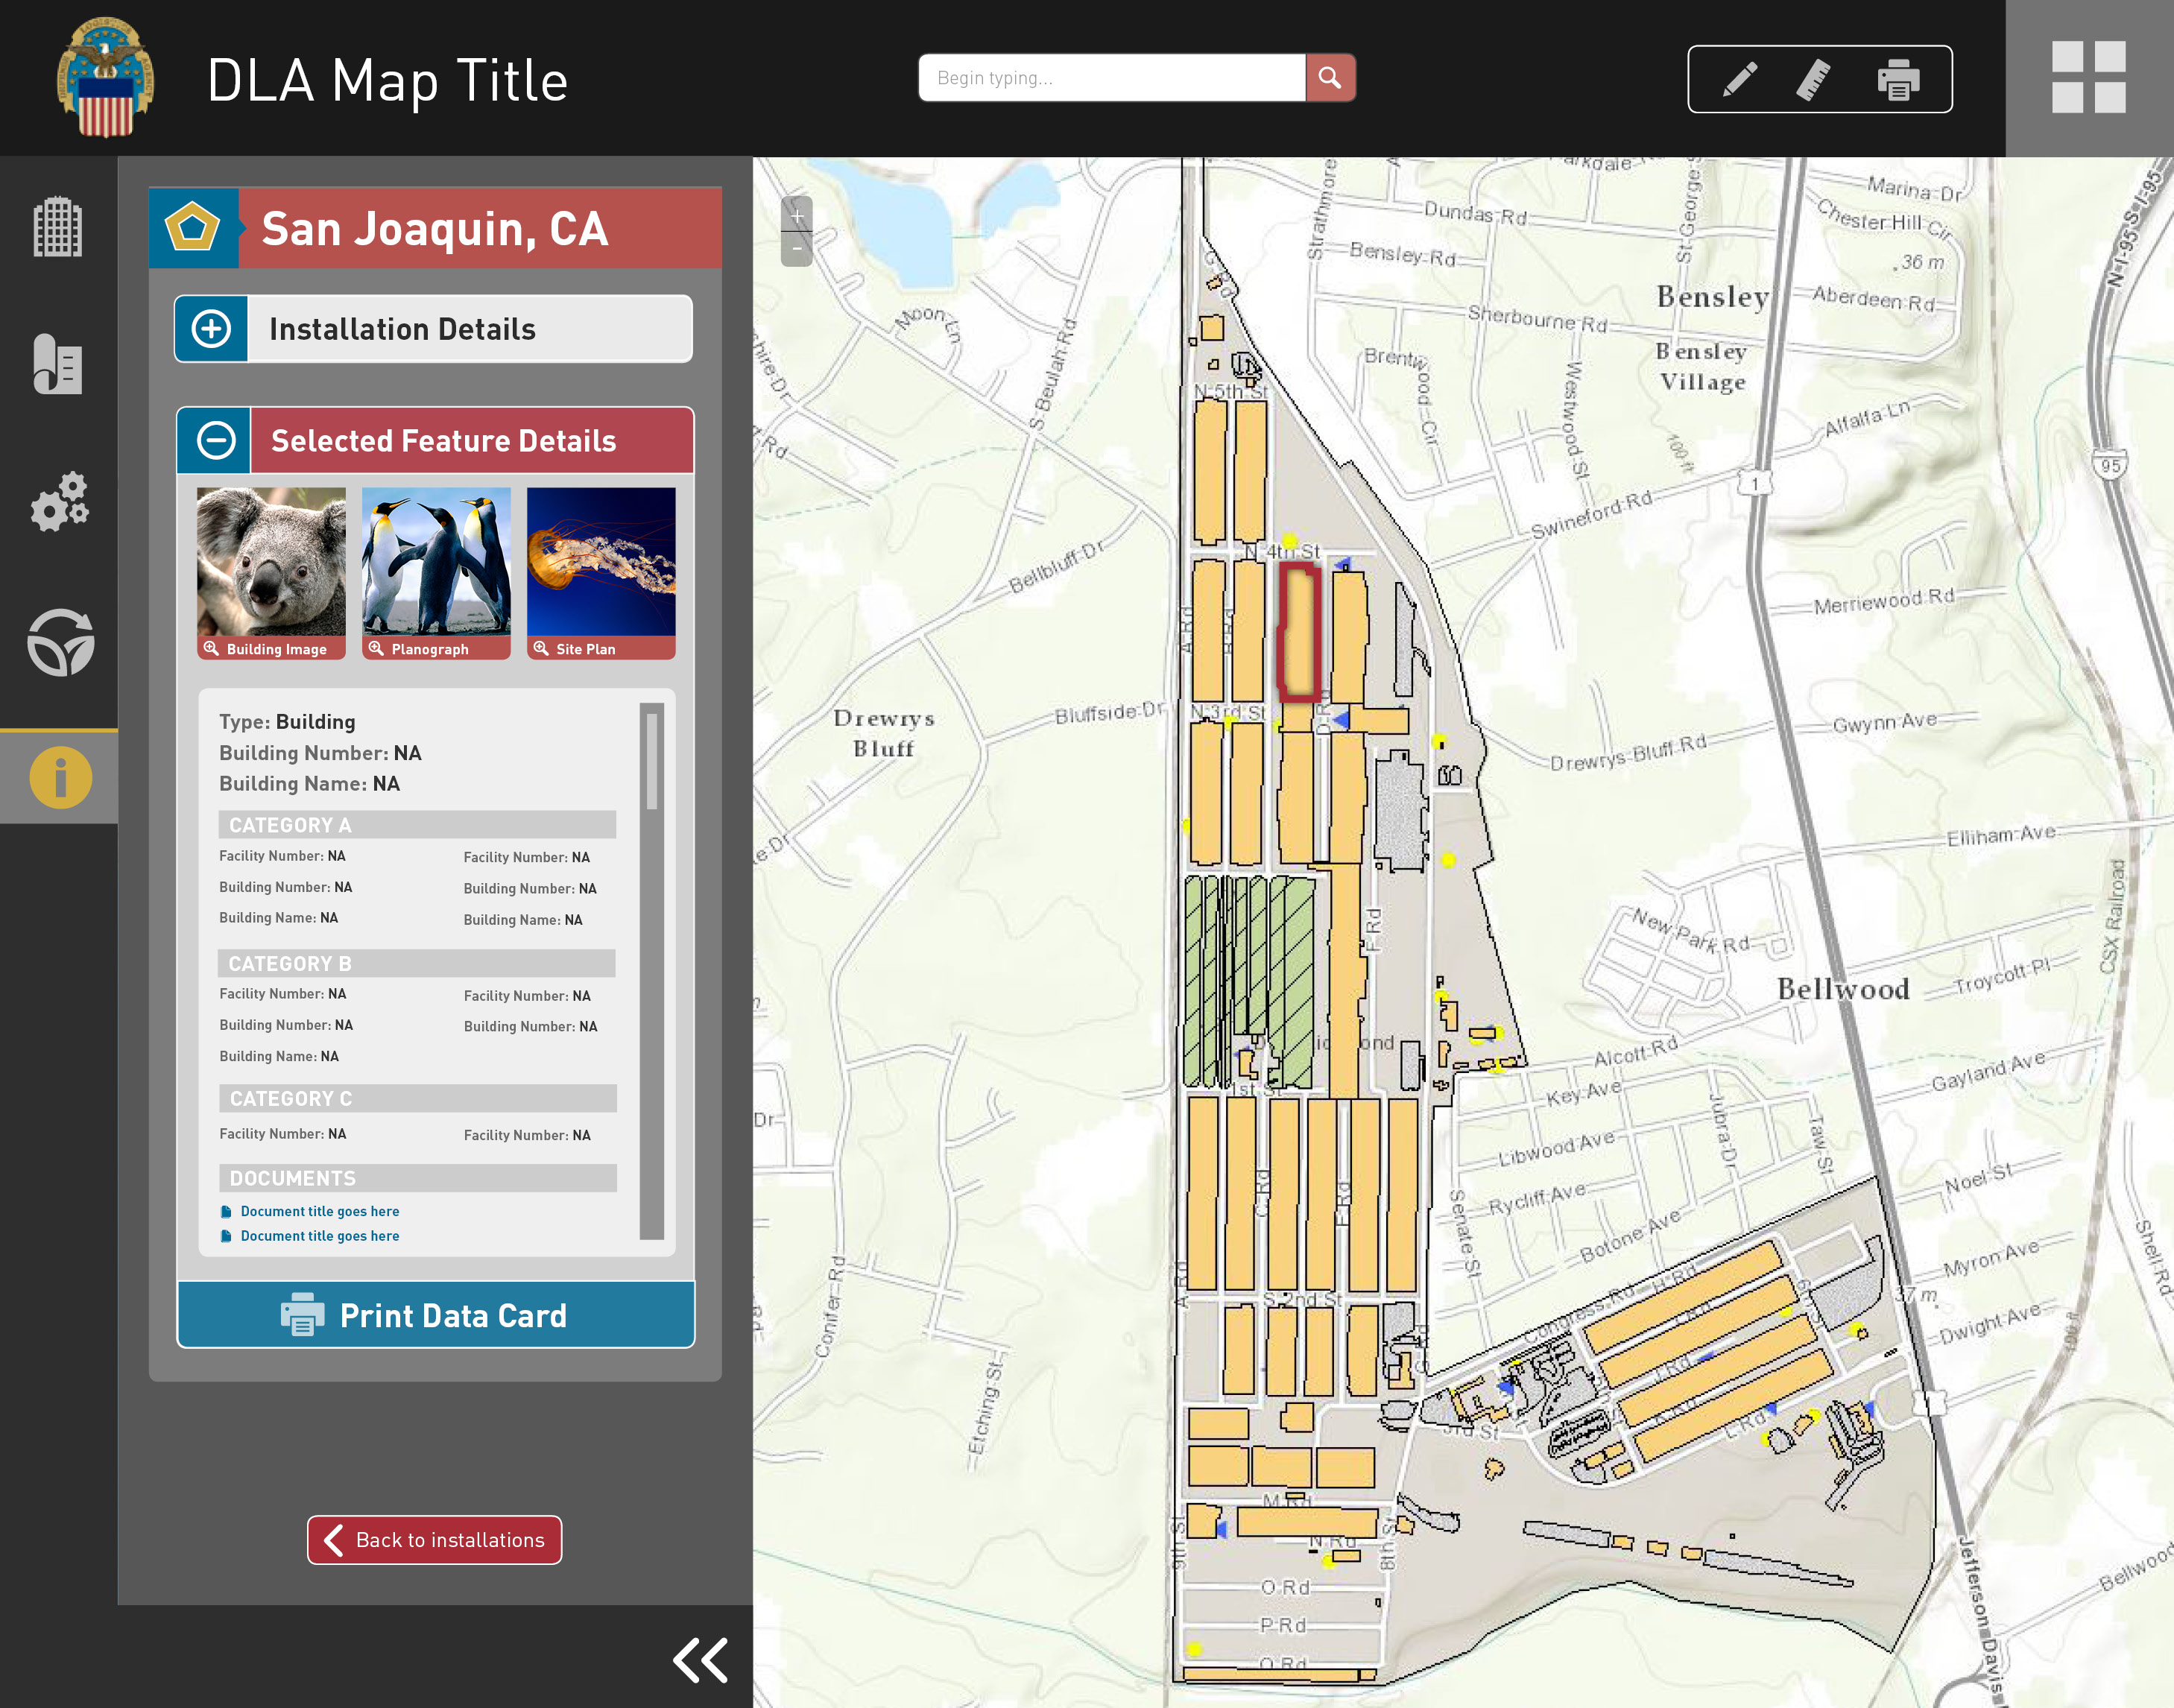2174x1708 pixels.
Task: Open the document-and-bar sidebar icon
Action: pos(58,364)
